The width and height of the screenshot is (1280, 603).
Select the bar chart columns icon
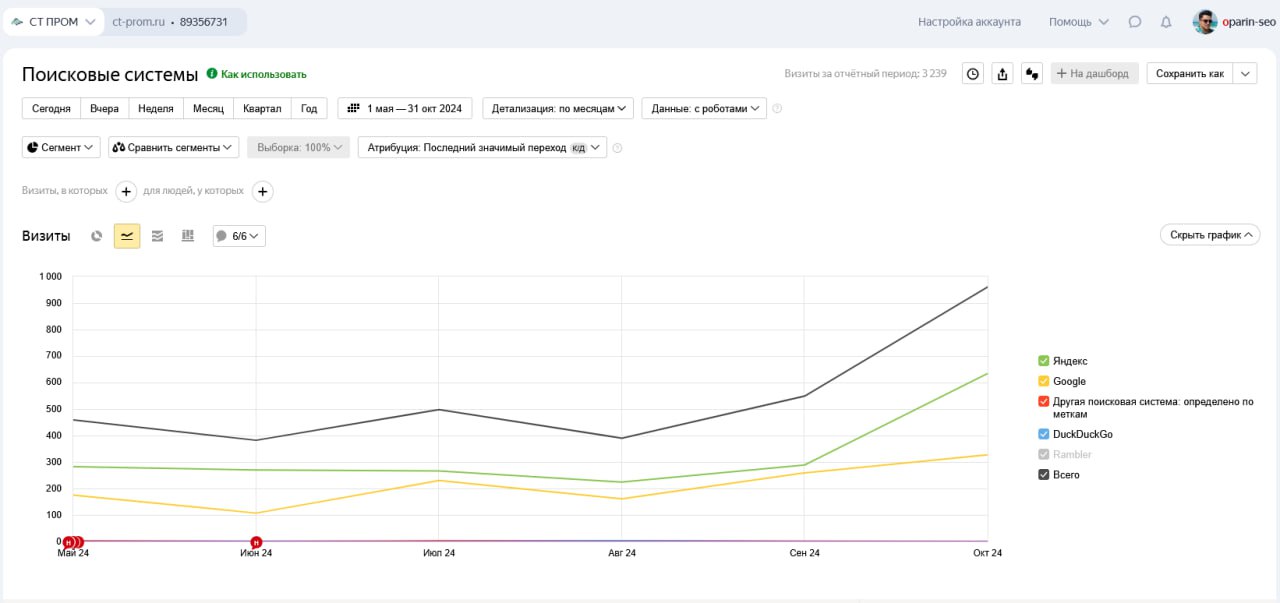point(187,236)
